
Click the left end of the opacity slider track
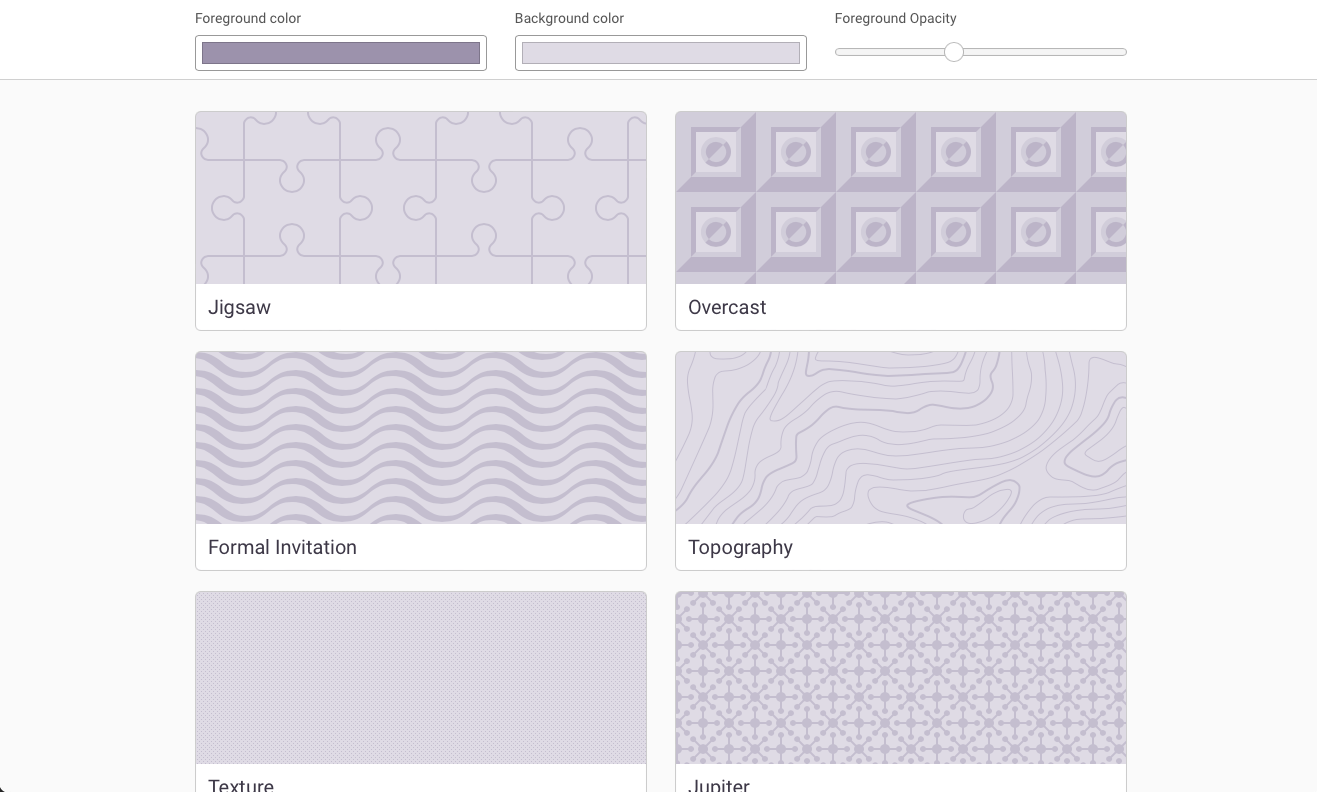pyautogui.click(x=840, y=51)
